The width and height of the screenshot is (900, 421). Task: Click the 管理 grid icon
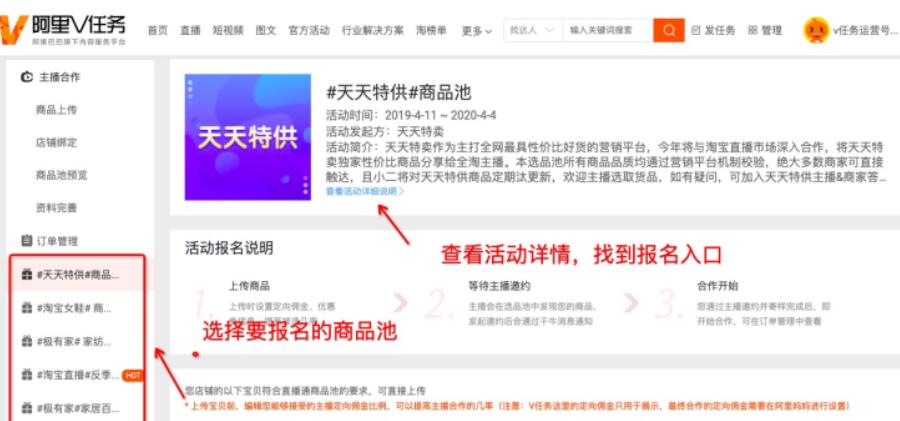coord(752,30)
